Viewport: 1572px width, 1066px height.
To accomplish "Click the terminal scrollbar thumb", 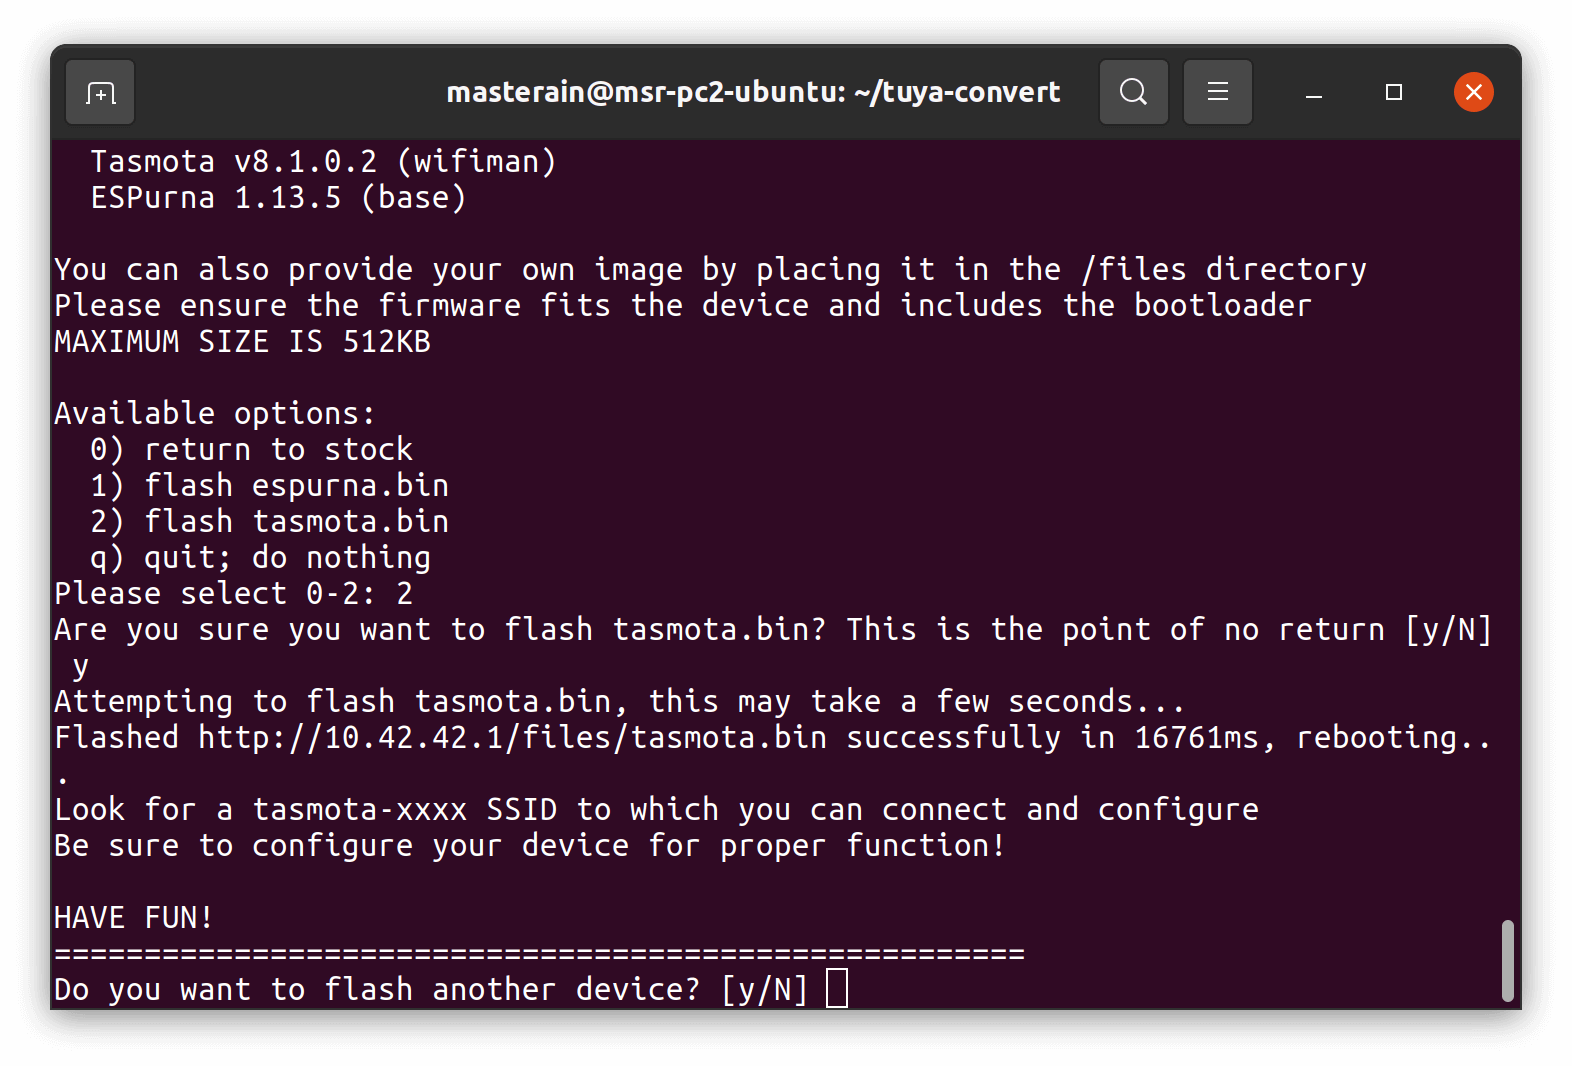I will (x=1507, y=960).
